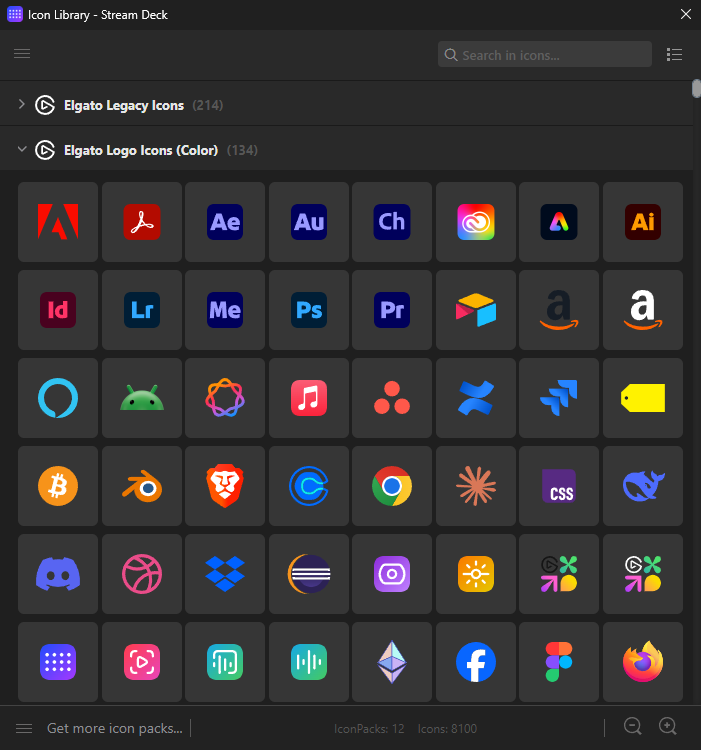Expand the Elgato Legacy Icons pack
Image resolution: width=701 pixels, height=750 pixels.
click(22, 105)
